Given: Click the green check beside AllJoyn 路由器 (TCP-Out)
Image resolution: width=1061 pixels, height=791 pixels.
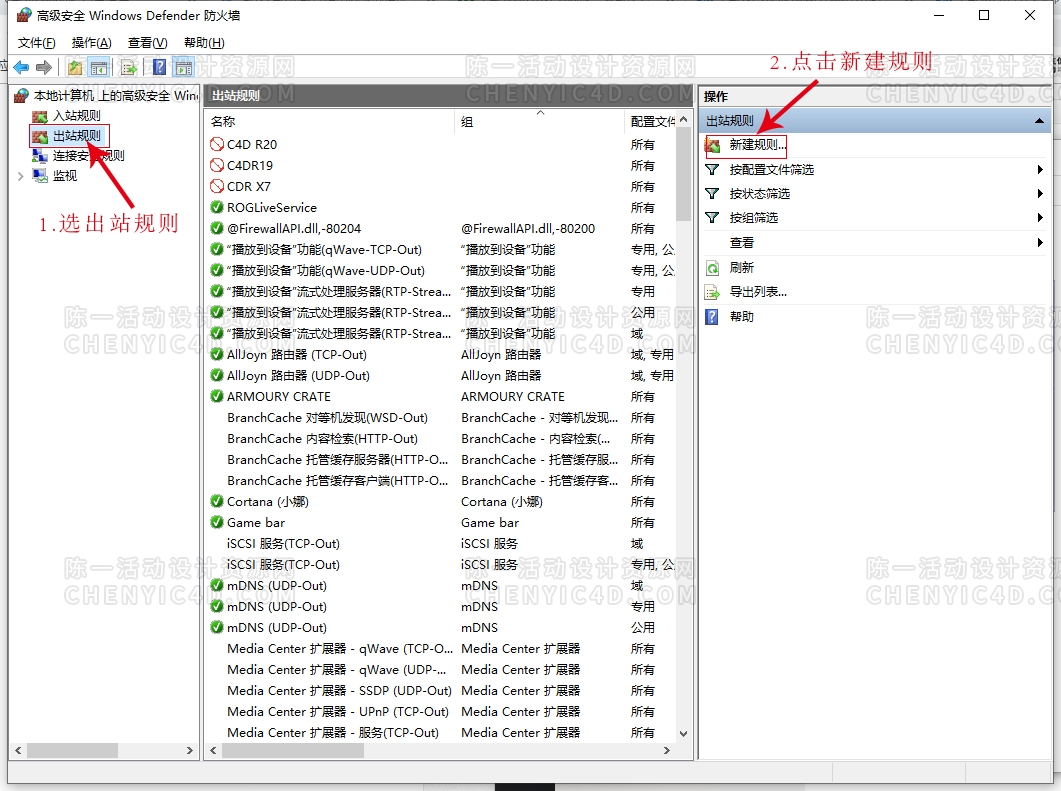Looking at the screenshot, I should click(217, 354).
